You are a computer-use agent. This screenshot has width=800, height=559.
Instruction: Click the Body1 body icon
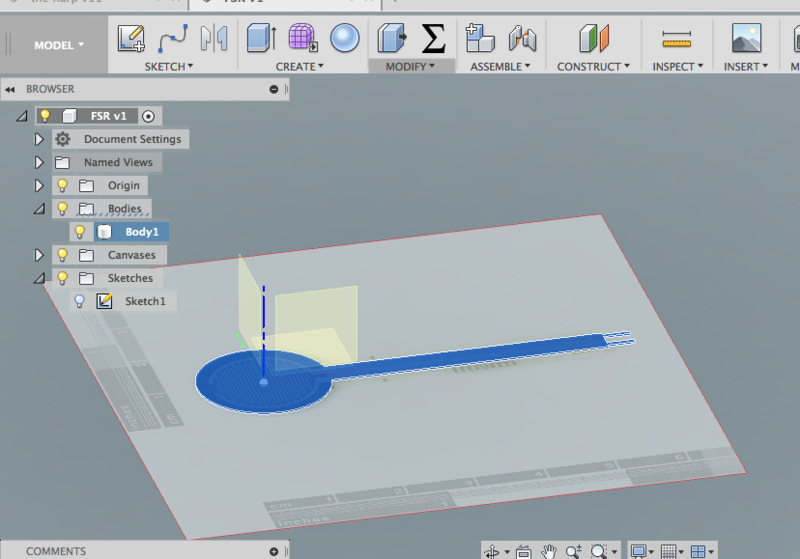[x=104, y=232]
